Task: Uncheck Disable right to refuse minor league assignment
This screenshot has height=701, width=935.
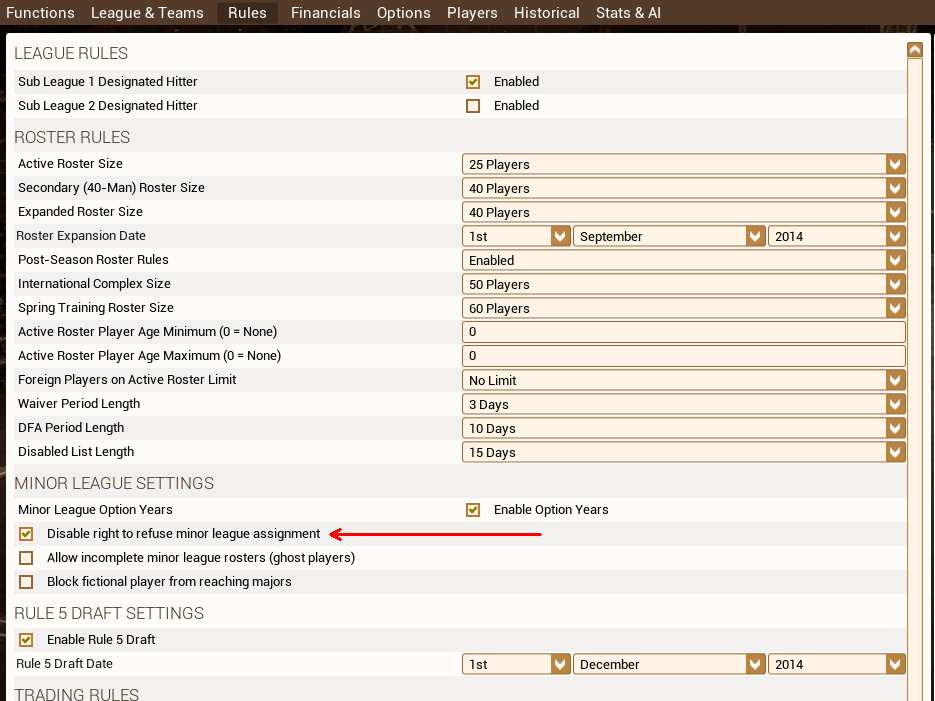Action: coord(26,534)
